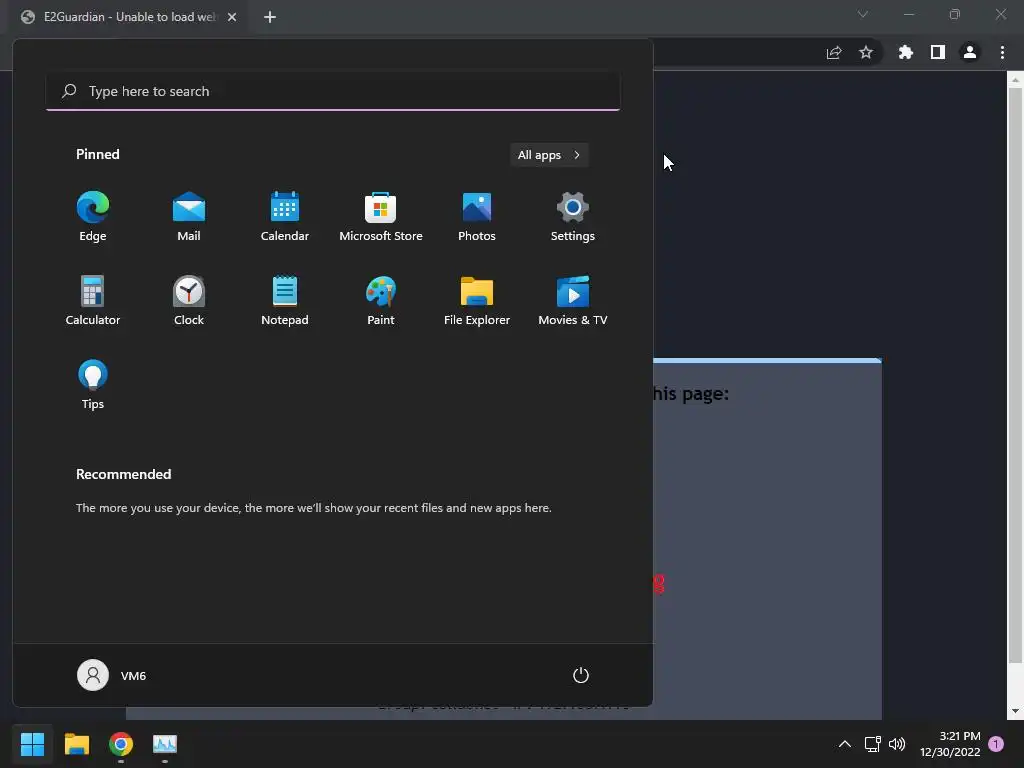Toggle the Chrome side panel

[938, 52]
